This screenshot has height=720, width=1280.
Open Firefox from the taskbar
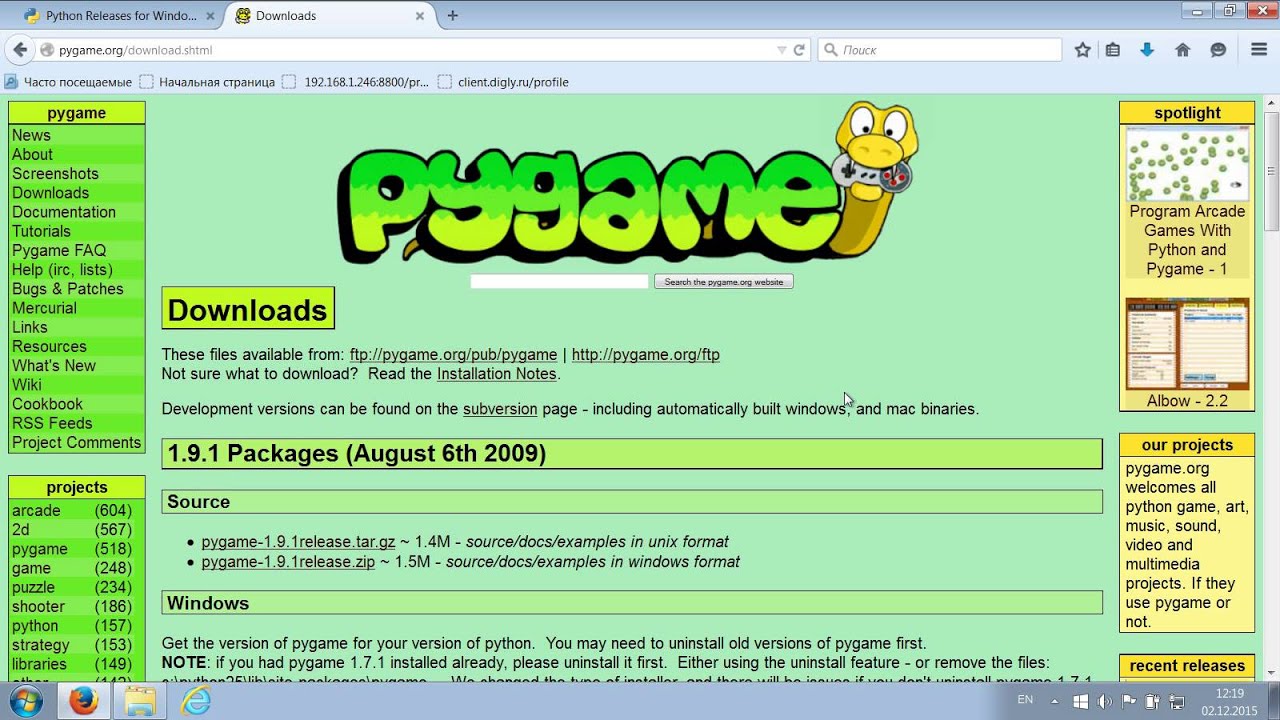84,701
